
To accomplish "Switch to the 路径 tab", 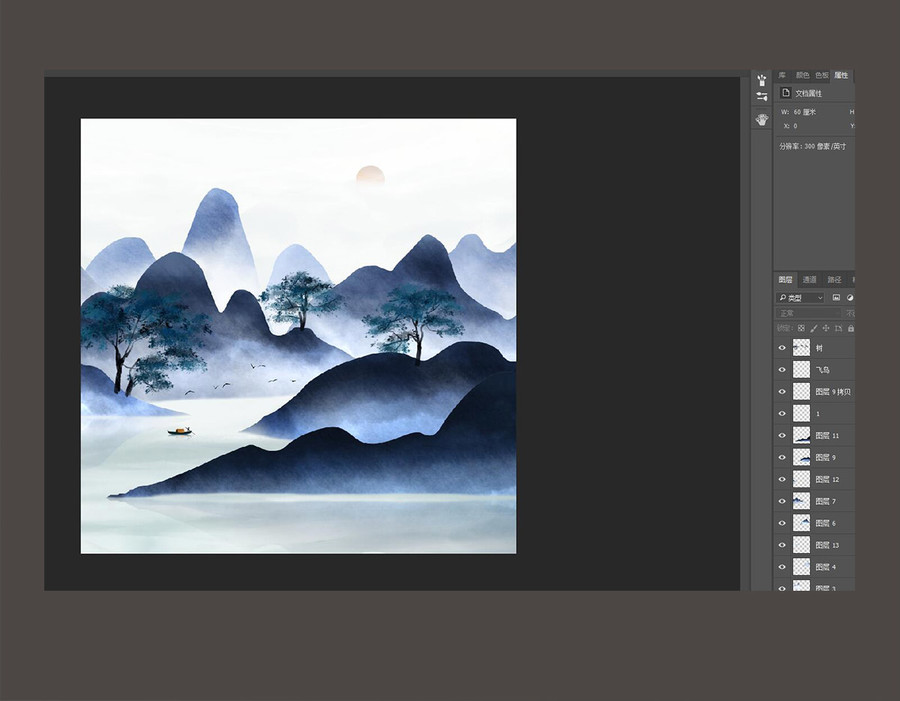I will [834, 280].
